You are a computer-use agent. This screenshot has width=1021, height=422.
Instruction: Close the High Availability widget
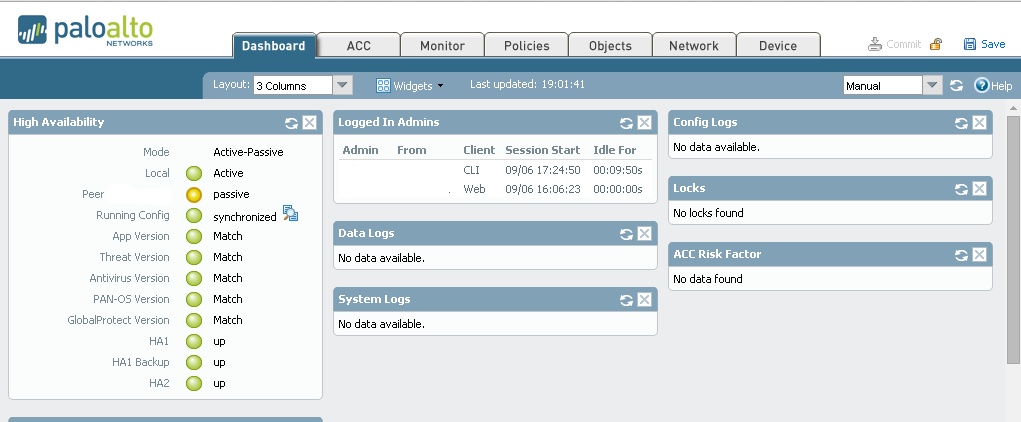pyautogui.click(x=309, y=122)
